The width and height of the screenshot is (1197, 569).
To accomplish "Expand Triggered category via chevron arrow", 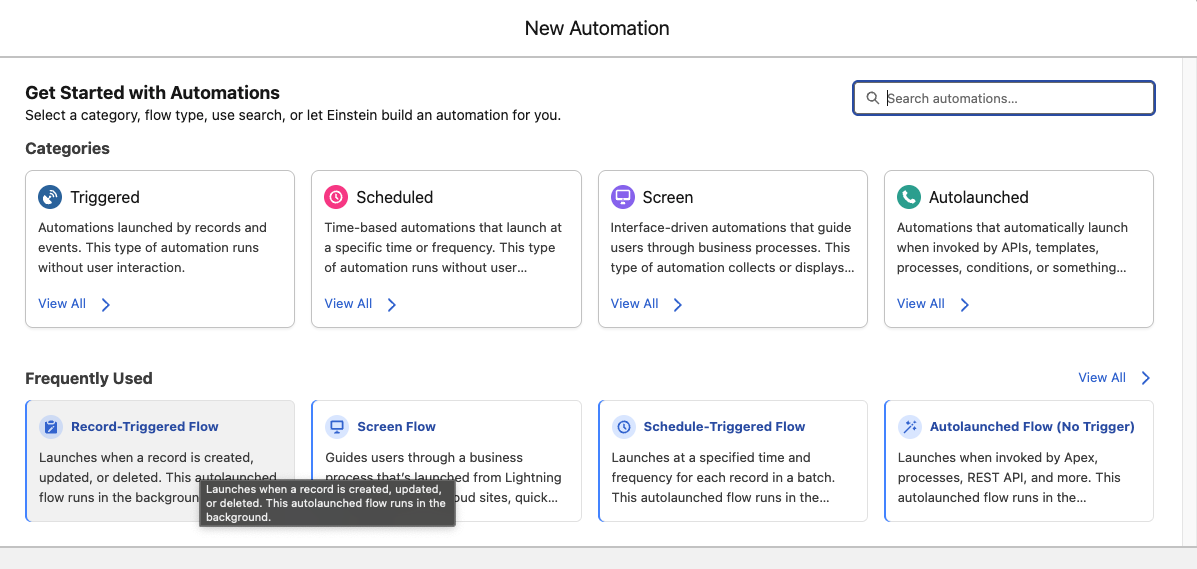I will tap(106, 305).
